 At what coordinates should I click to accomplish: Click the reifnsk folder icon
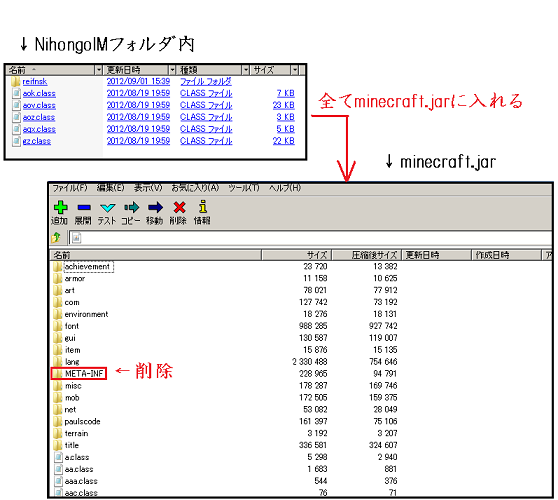point(15,82)
